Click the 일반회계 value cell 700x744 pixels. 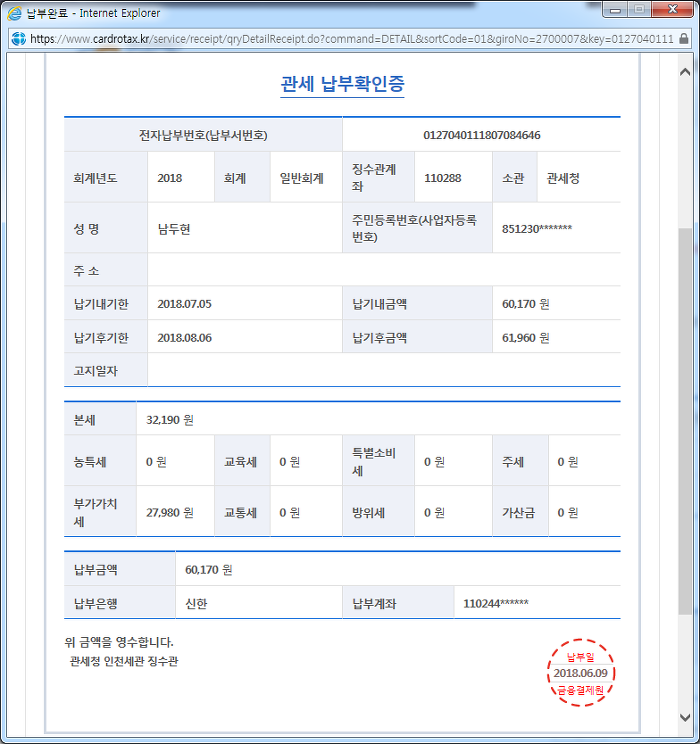click(306, 178)
